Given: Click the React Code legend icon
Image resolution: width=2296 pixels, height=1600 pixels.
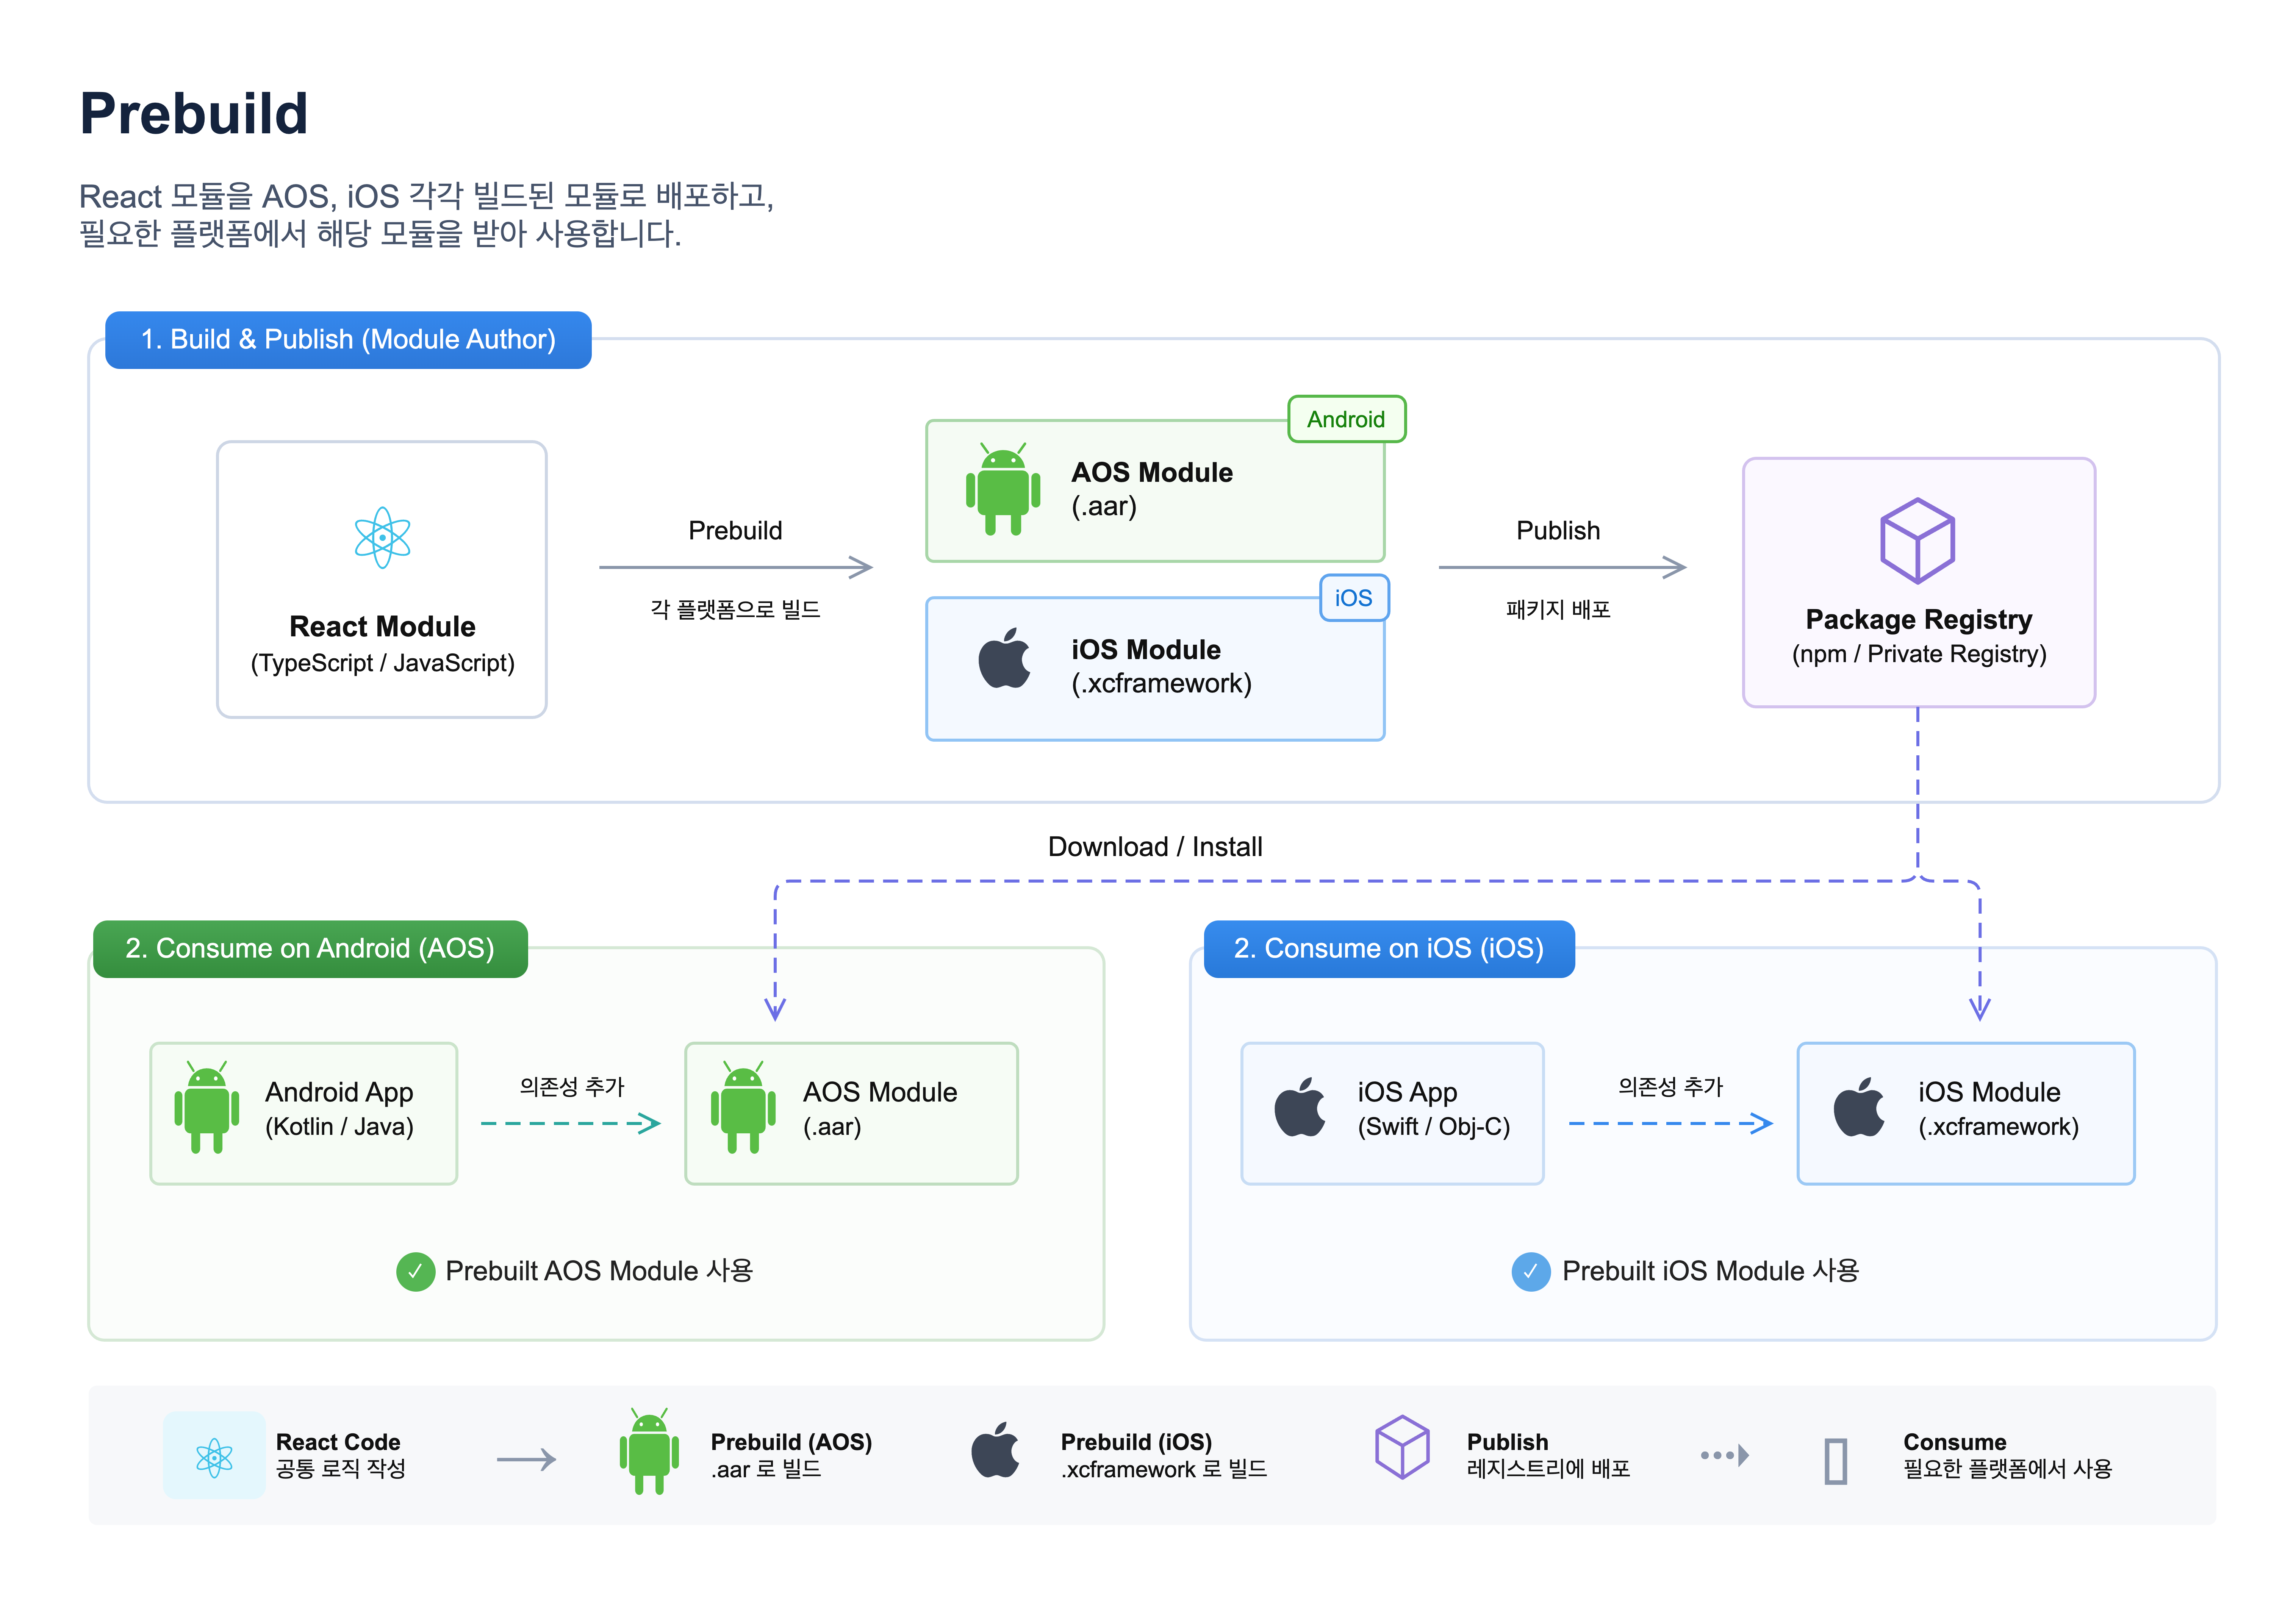Looking at the screenshot, I should tap(214, 1456).
